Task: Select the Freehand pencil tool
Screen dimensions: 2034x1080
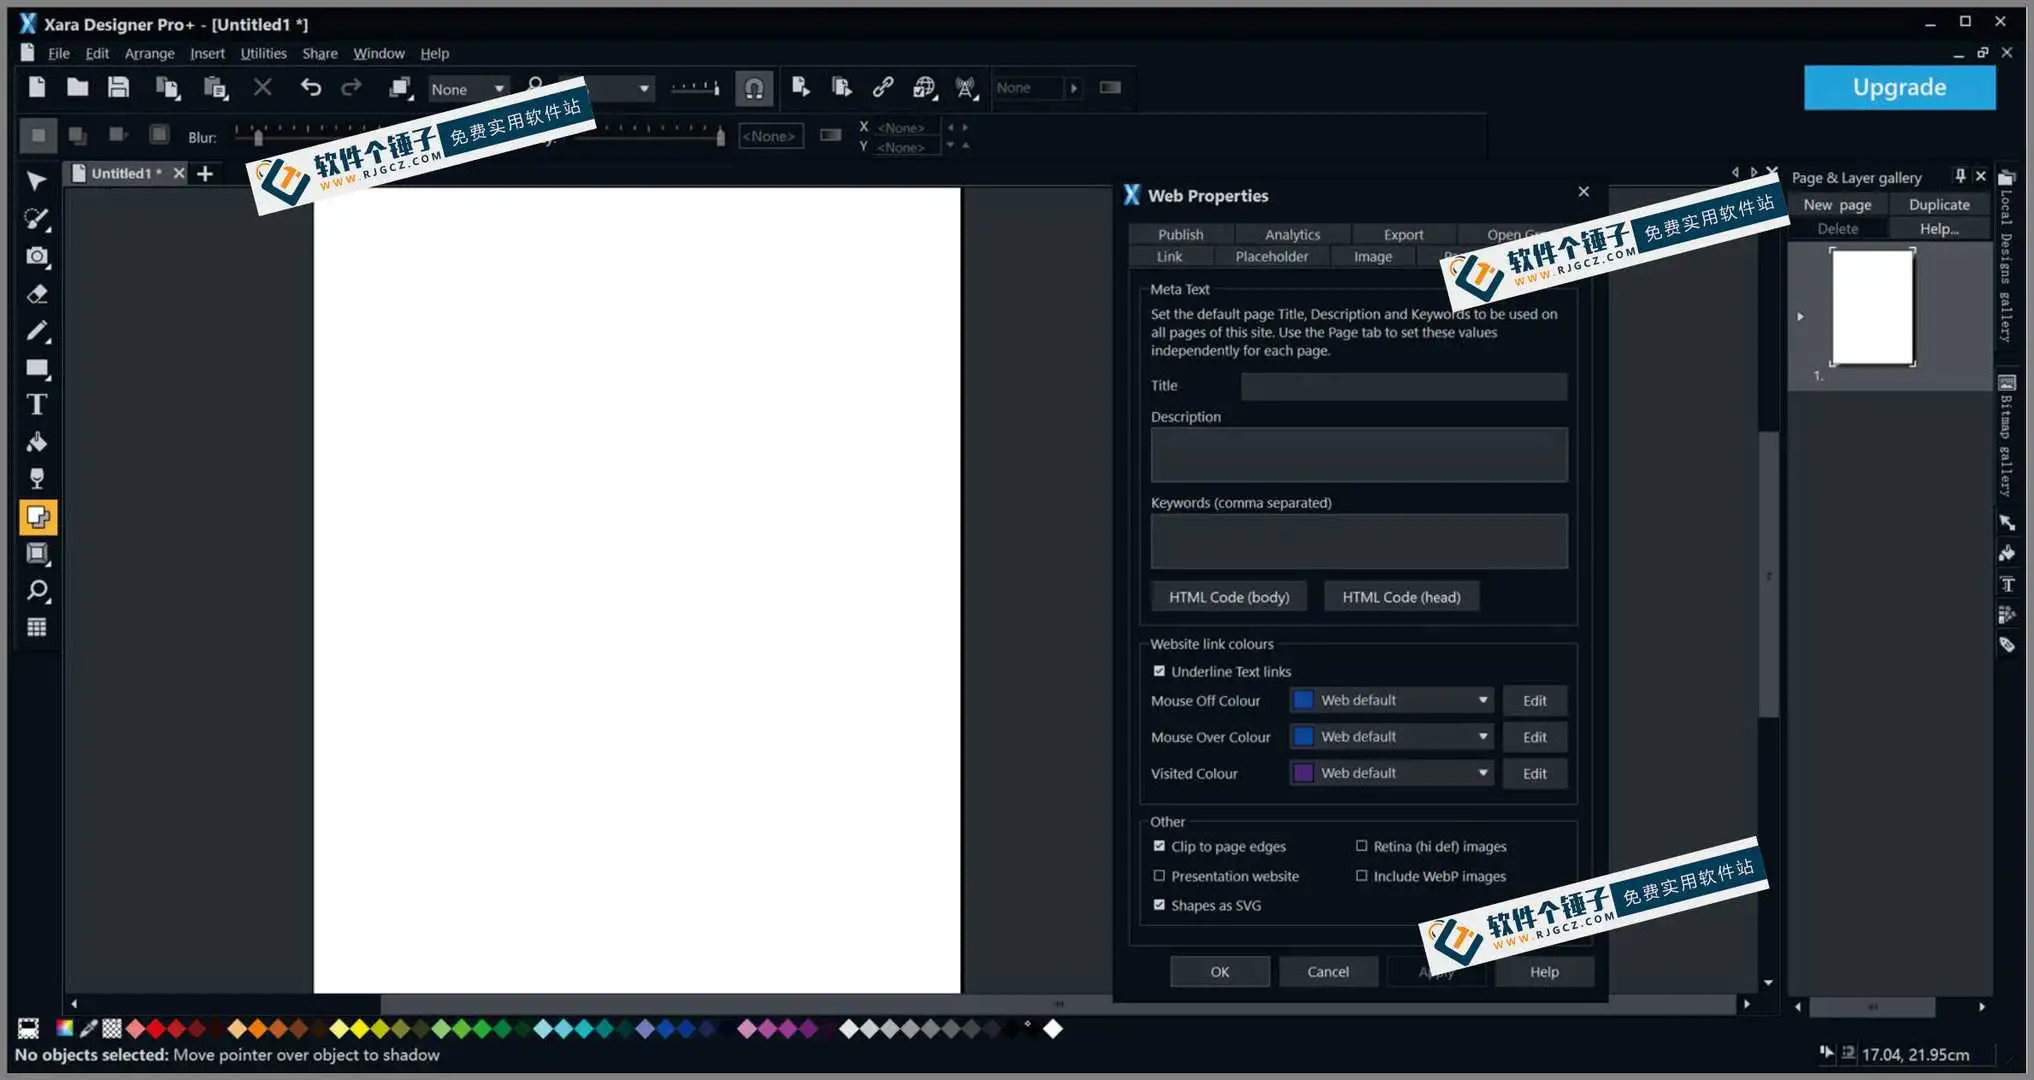Action: point(37,331)
